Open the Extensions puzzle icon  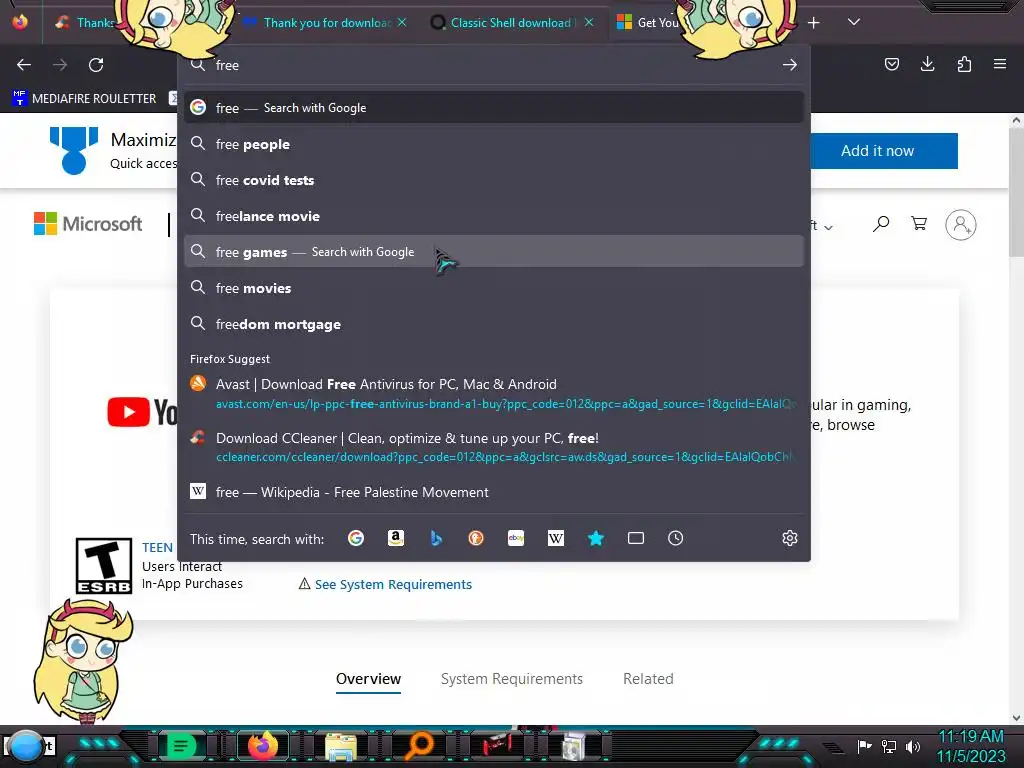(x=964, y=64)
